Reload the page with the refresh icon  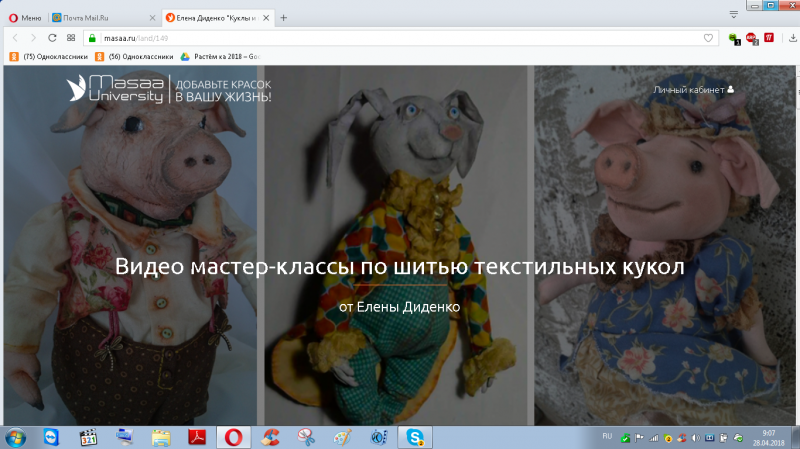[x=52, y=38]
